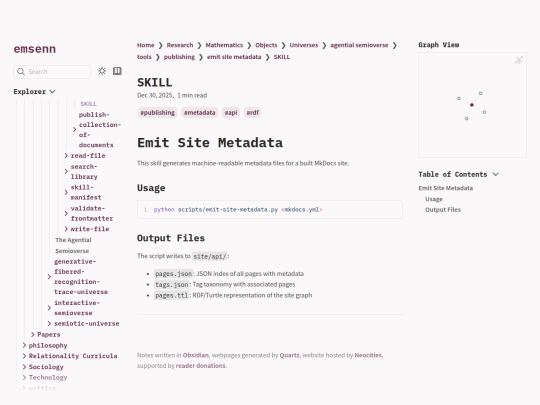Go to emit site metadata breadcrumb
The height and width of the screenshot is (405, 540).
pos(234,57)
